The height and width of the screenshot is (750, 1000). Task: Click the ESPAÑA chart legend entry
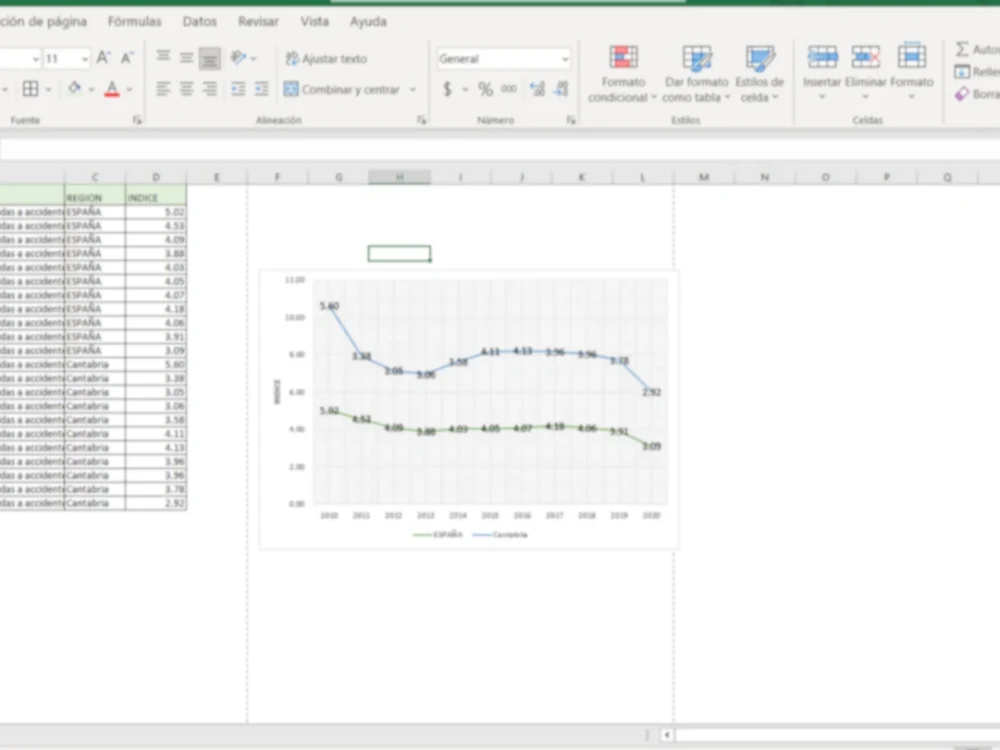coord(438,534)
